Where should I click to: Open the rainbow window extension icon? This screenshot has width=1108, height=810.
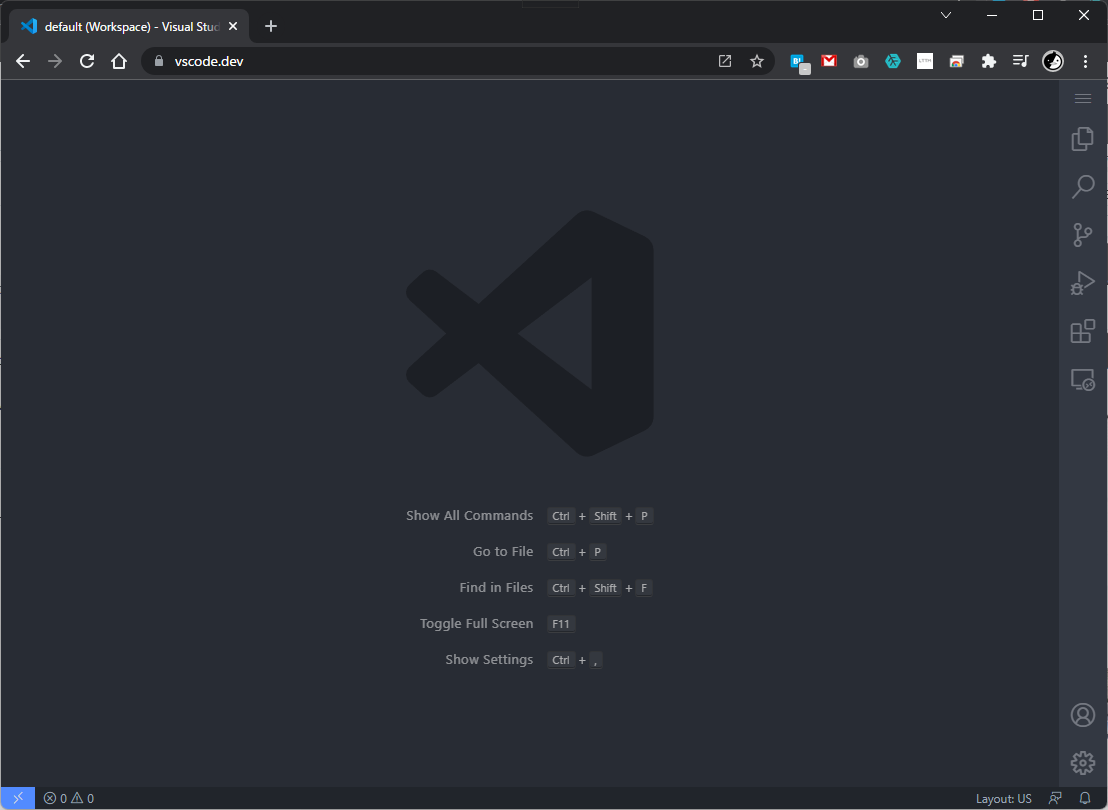[957, 61]
